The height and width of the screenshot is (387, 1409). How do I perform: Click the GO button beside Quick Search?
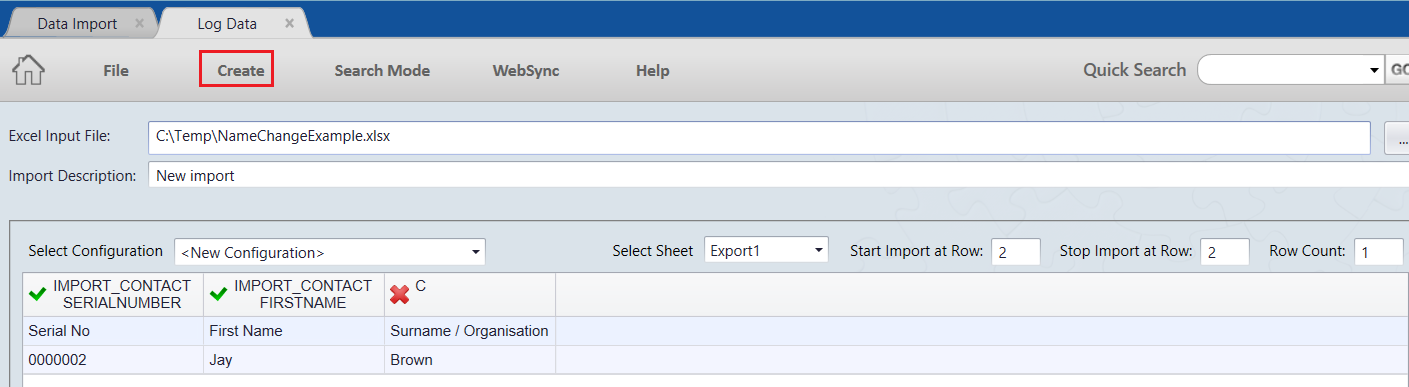coord(1397,71)
